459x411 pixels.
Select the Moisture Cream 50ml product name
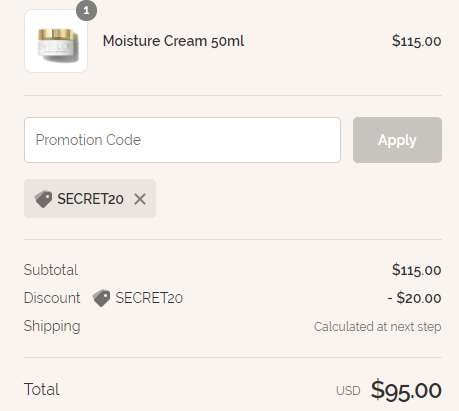[x=173, y=41]
